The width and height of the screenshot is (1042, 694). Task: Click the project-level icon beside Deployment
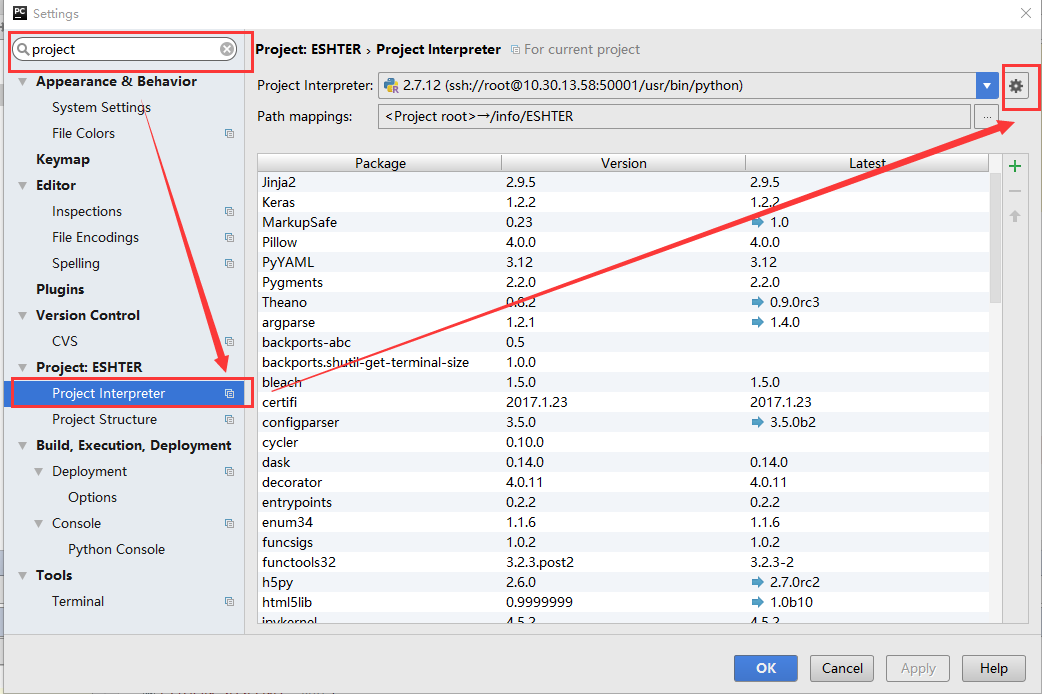[229, 471]
